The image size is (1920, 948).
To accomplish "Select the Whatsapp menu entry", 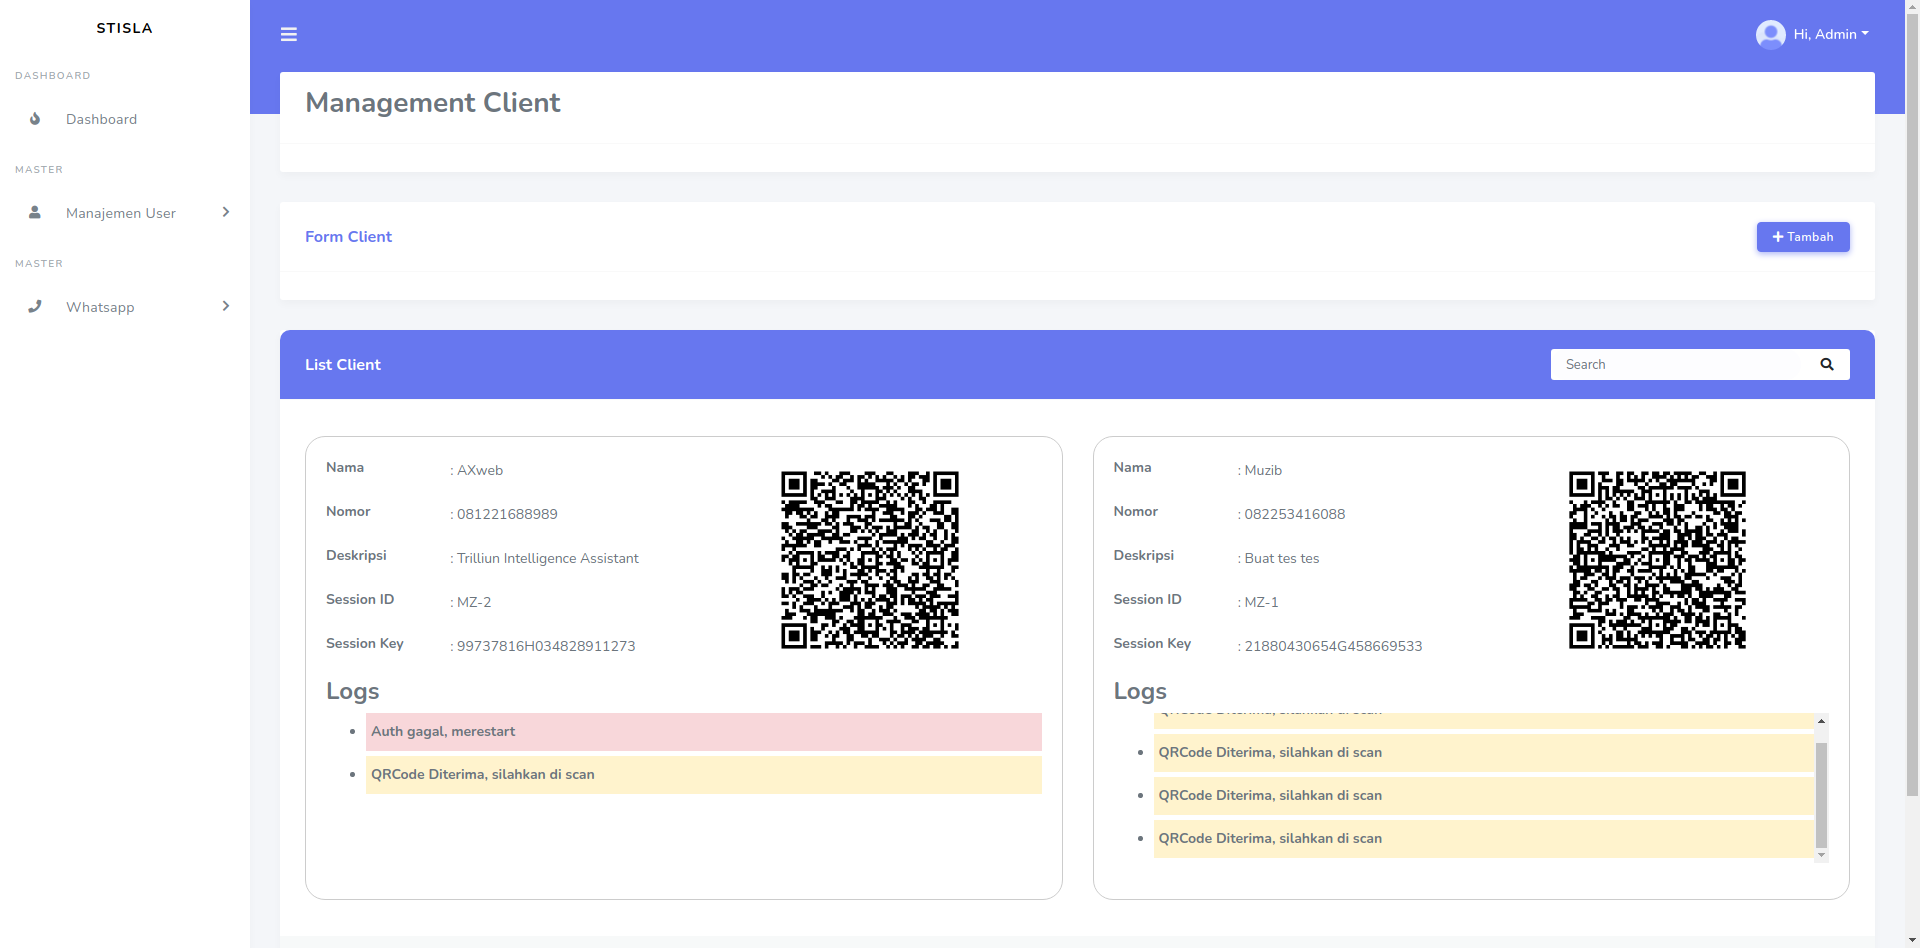I will (100, 307).
